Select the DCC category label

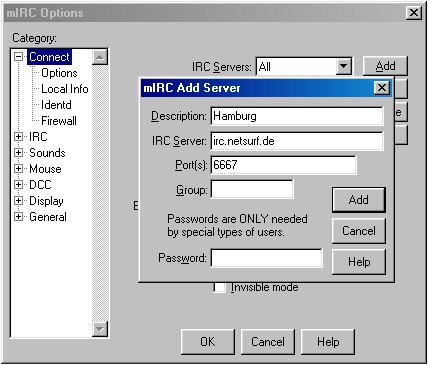click(x=40, y=184)
